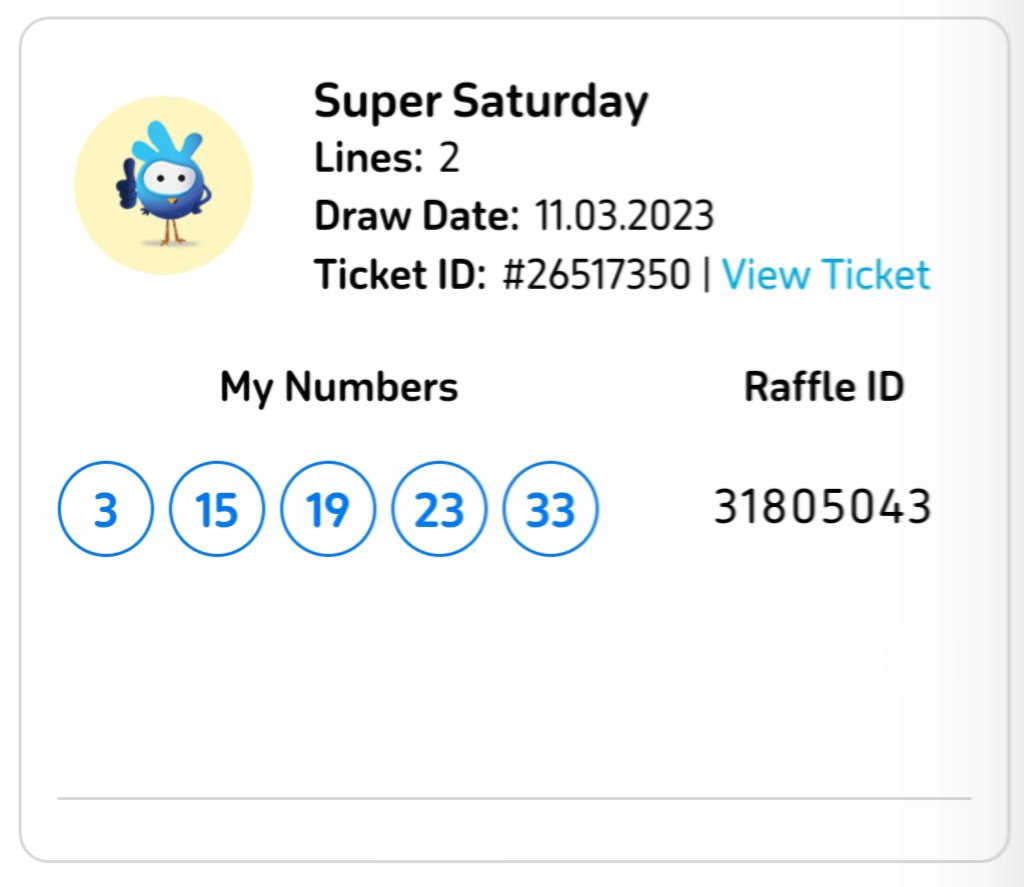The height and width of the screenshot is (887, 1024).
Task: Click the horizontal divider line at card bottom
Action: [514, 798]
